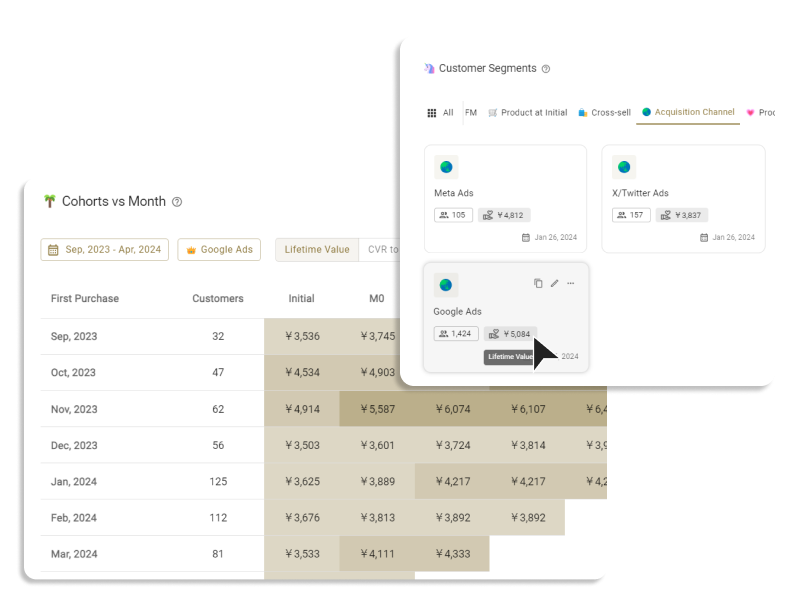
Task: Click calendar icon by Meta Ads Jan 26, 2024
Action: click(x=526, y=237)
